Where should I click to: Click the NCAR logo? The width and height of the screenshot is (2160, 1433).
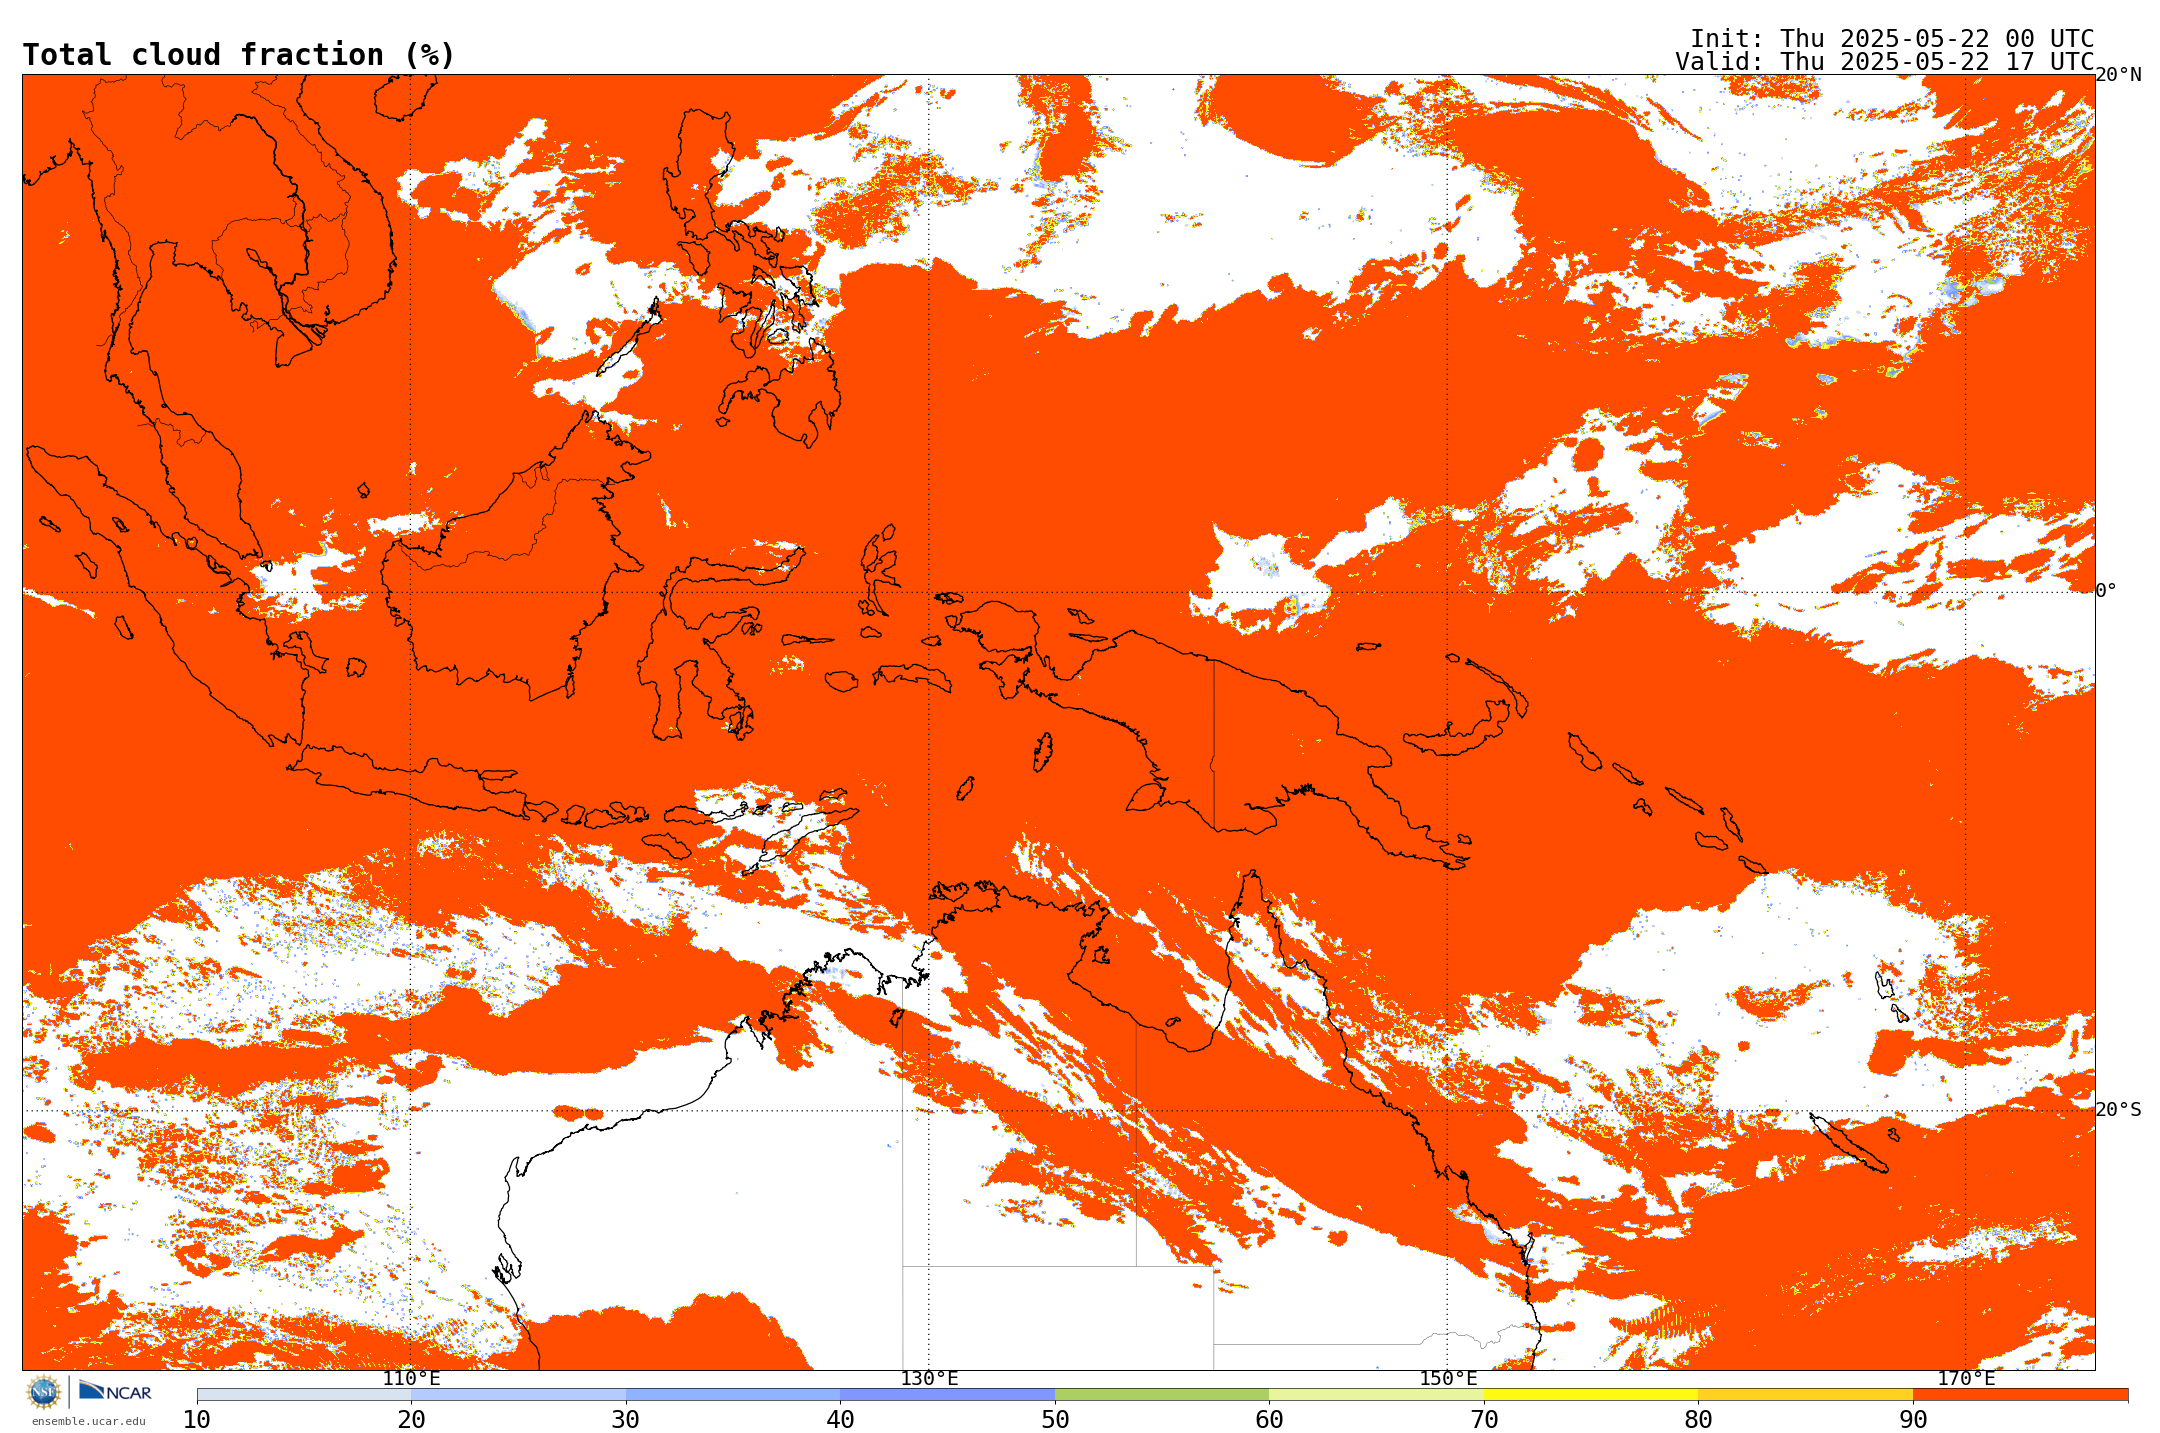pos(115,1391)
